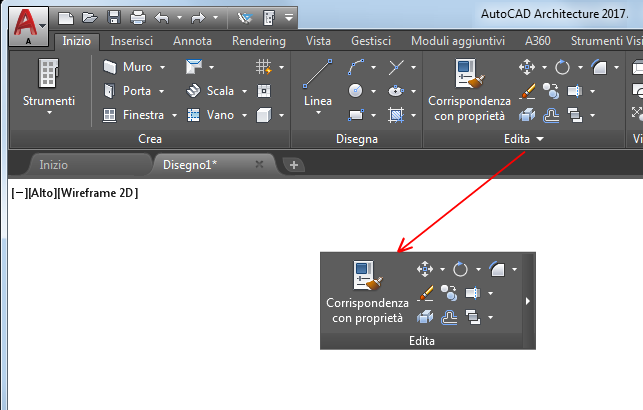The width and height of the screenshot is (643, 410).
Task: Save the drawing with the floppy icon
Action: (114, 18)
